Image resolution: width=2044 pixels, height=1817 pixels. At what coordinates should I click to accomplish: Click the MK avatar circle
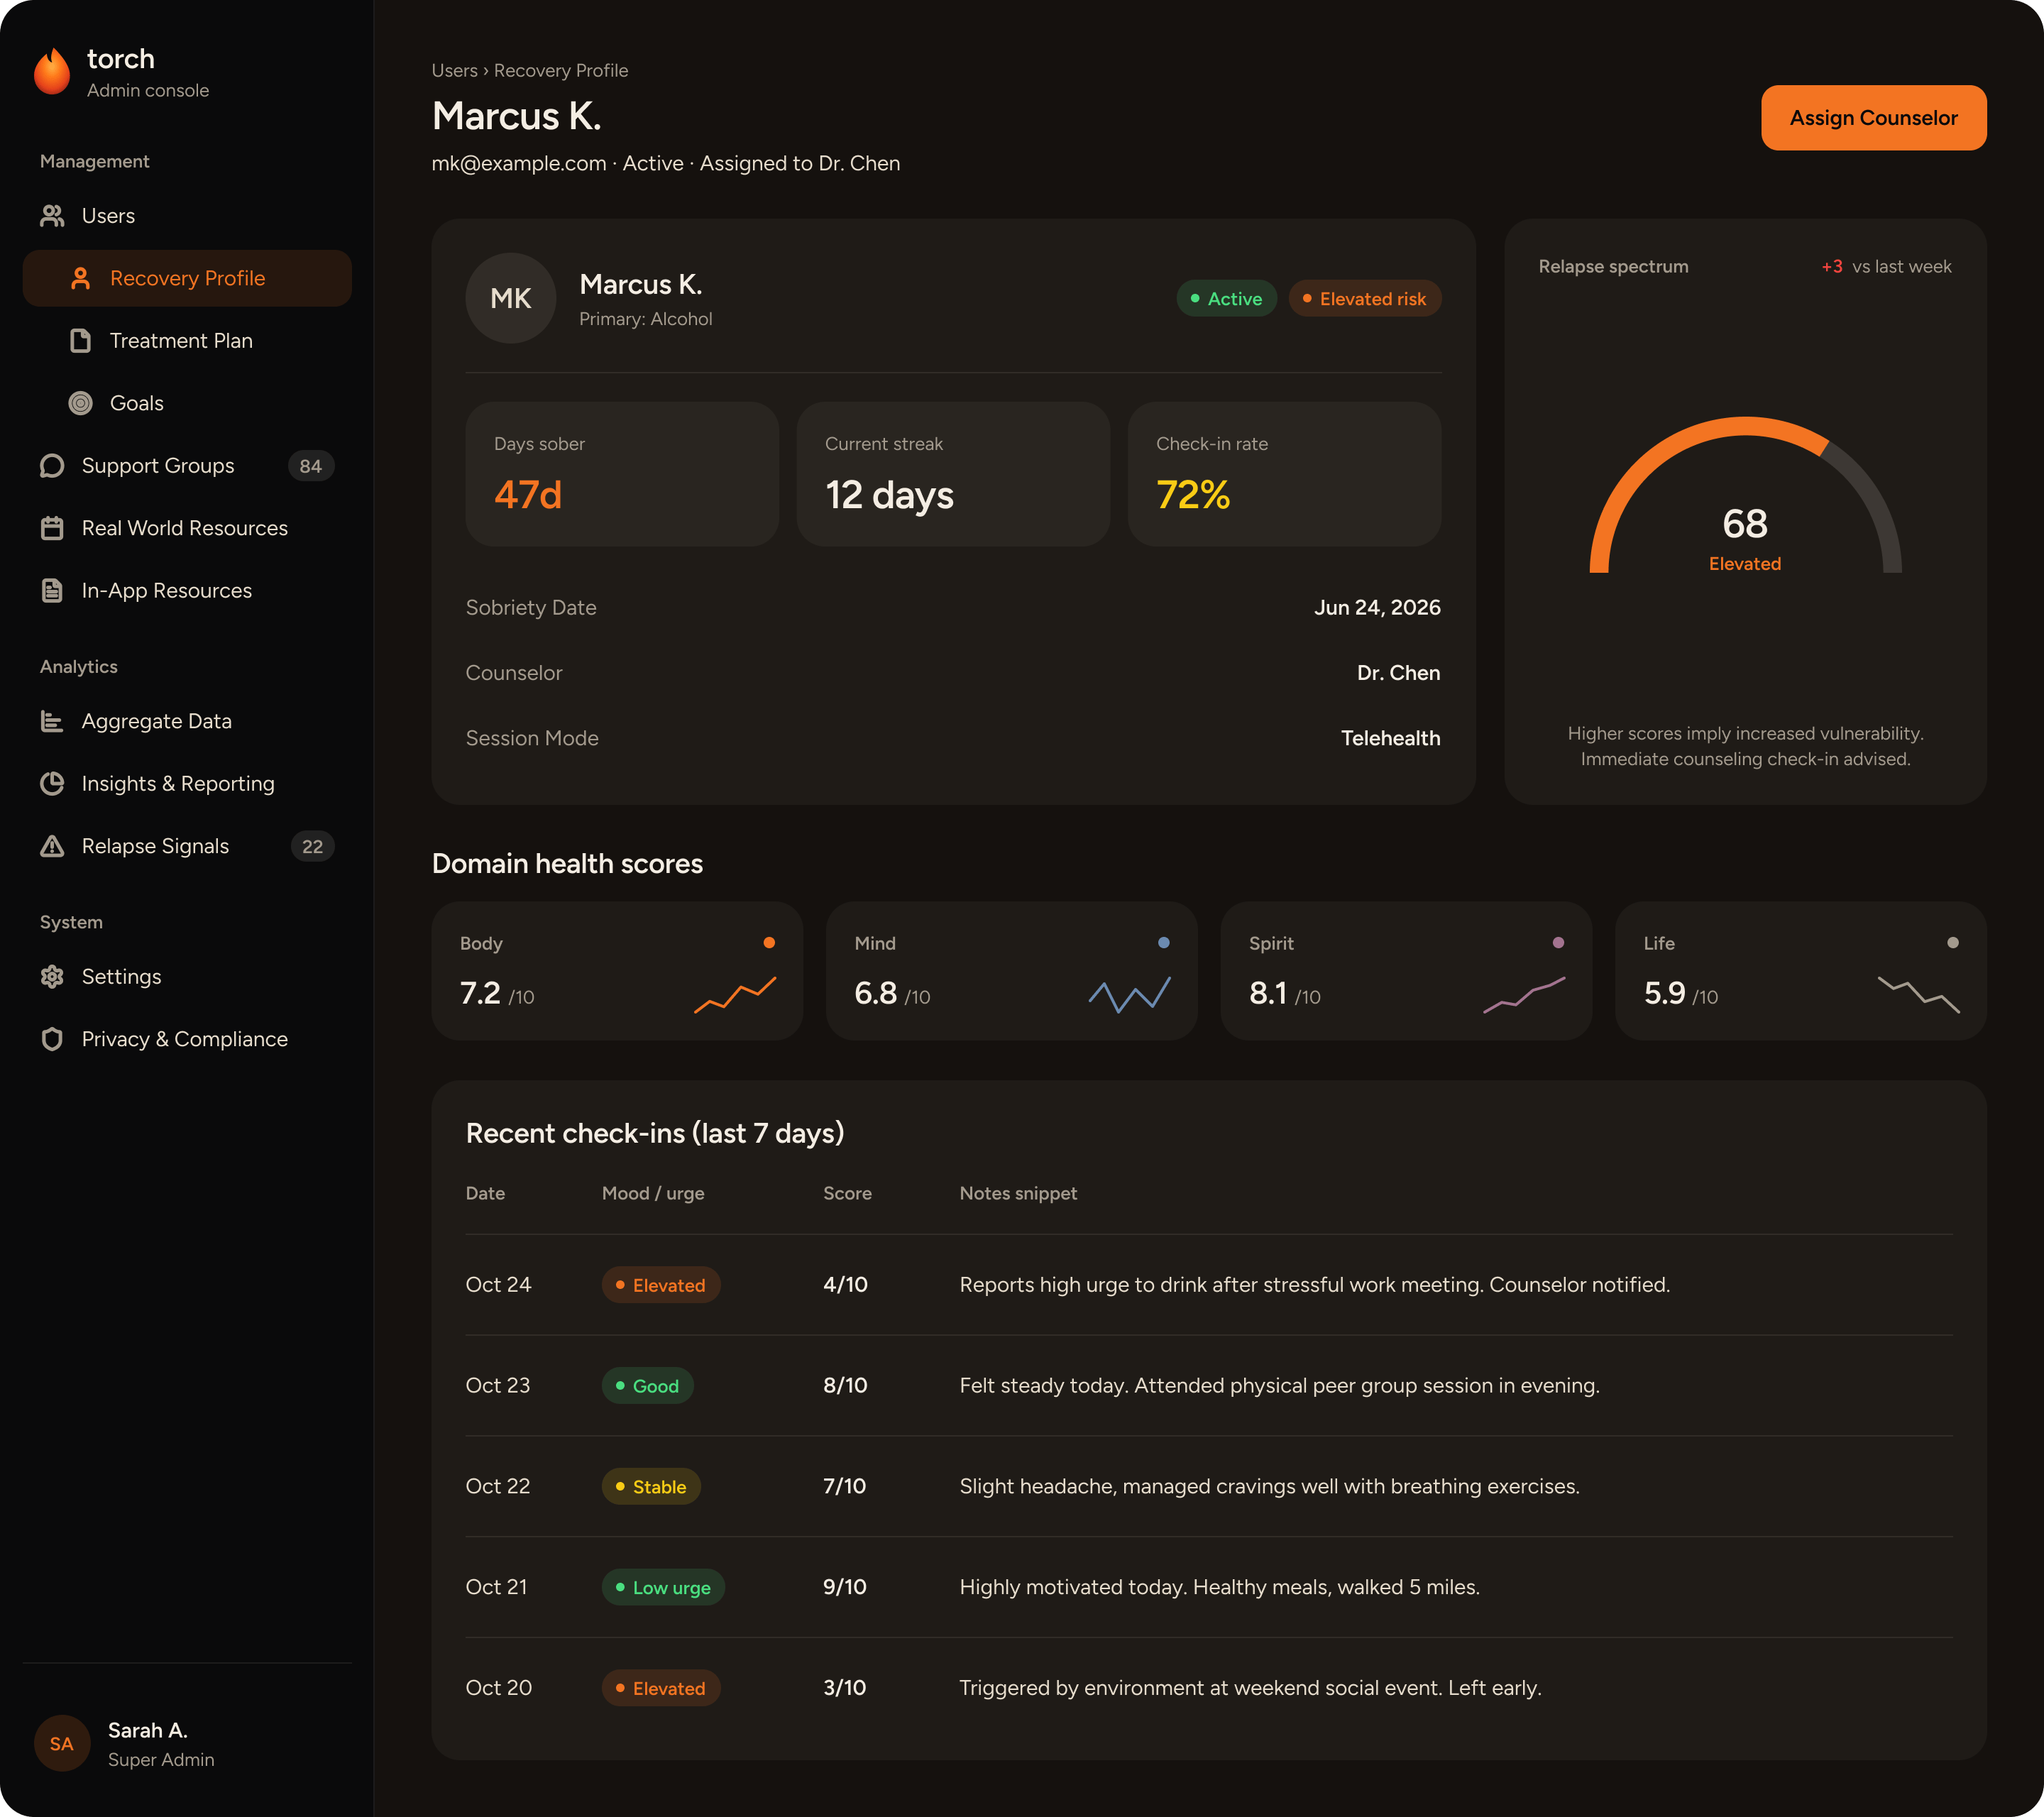pyautogui.click(x=511, y=298)
